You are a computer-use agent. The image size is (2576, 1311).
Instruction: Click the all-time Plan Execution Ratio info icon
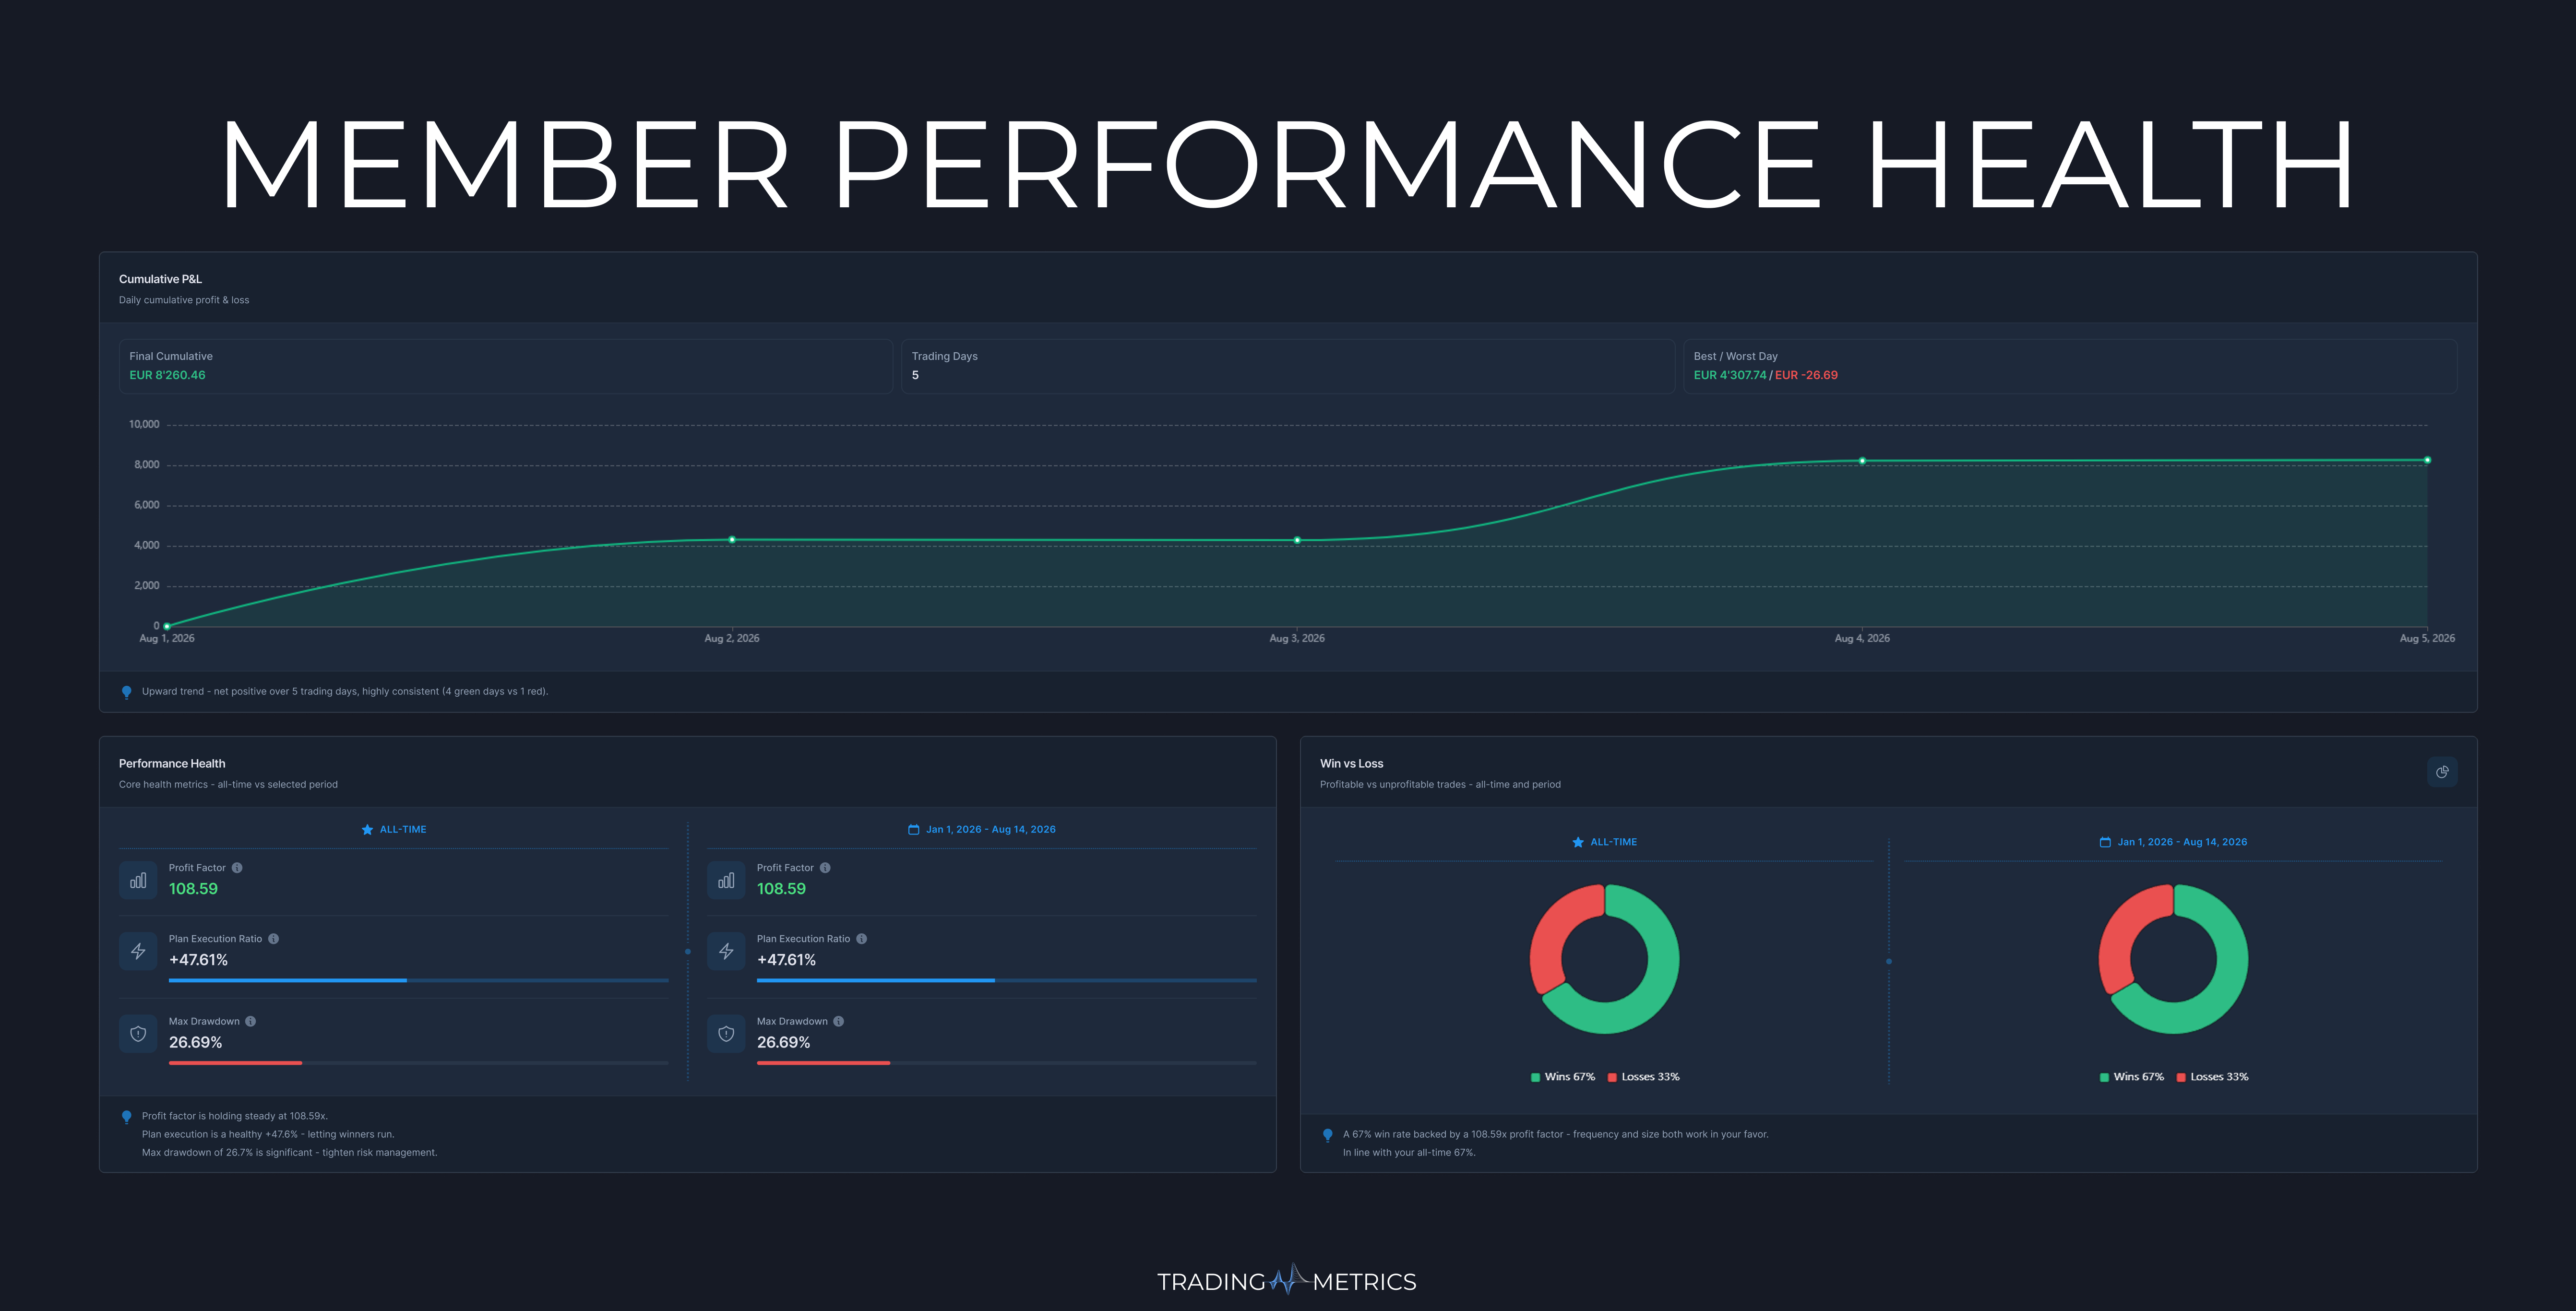coord(273,938)
